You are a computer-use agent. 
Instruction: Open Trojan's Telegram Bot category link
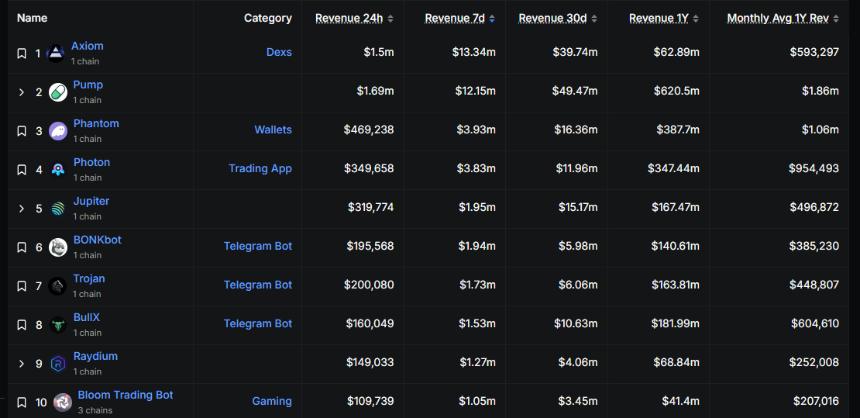point(258,285)
